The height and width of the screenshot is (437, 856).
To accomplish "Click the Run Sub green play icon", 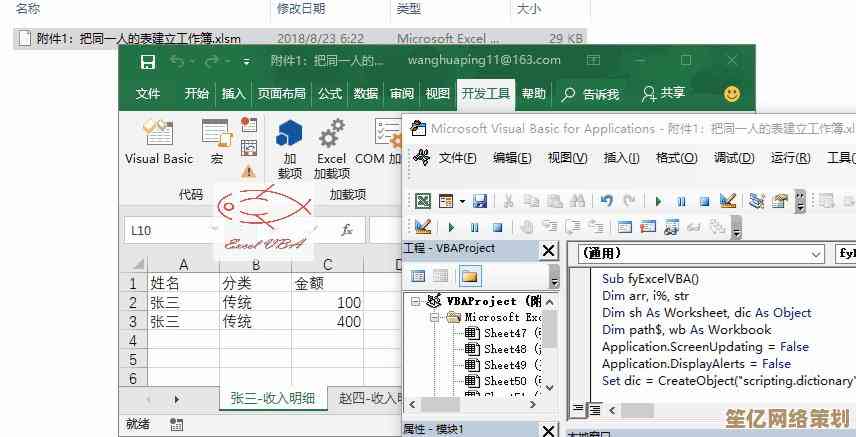I will click(658, 201).
